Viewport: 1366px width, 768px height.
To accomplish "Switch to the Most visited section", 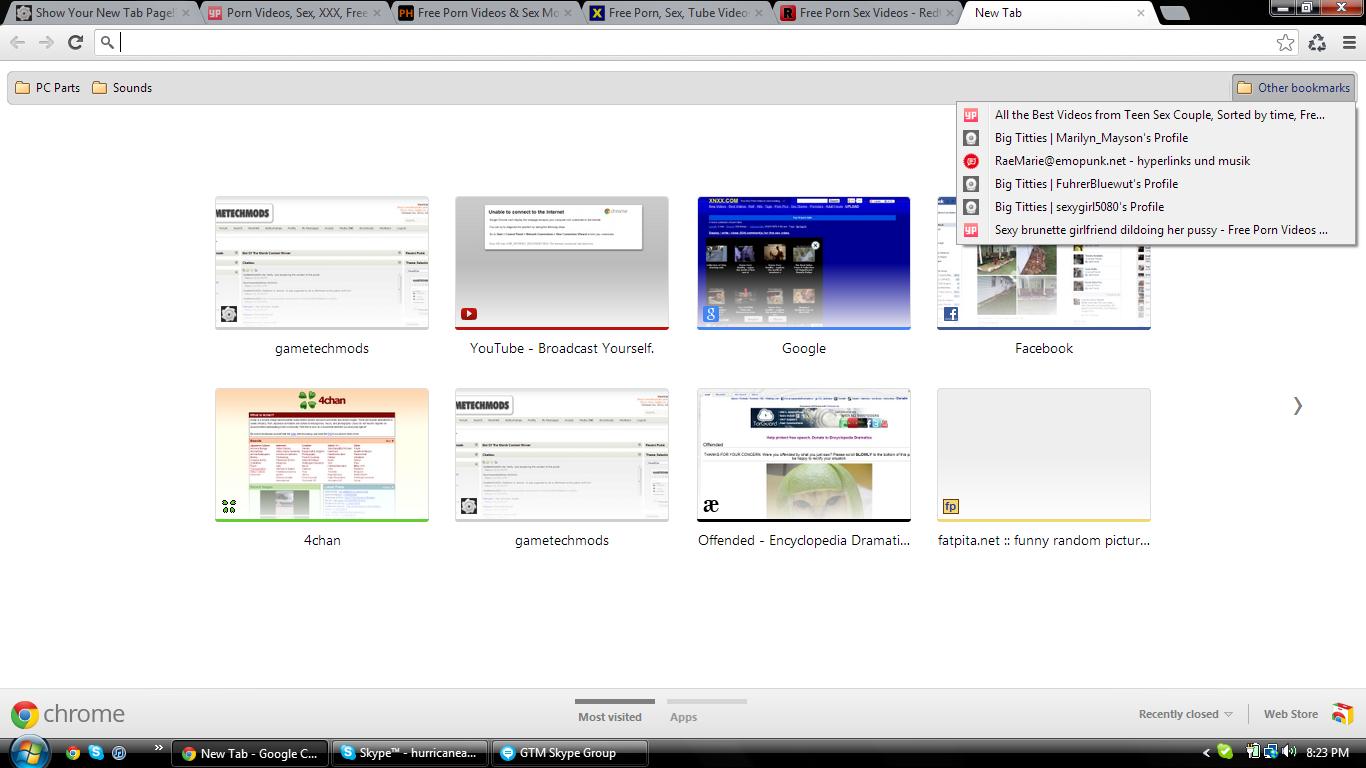I will [610, 716].
